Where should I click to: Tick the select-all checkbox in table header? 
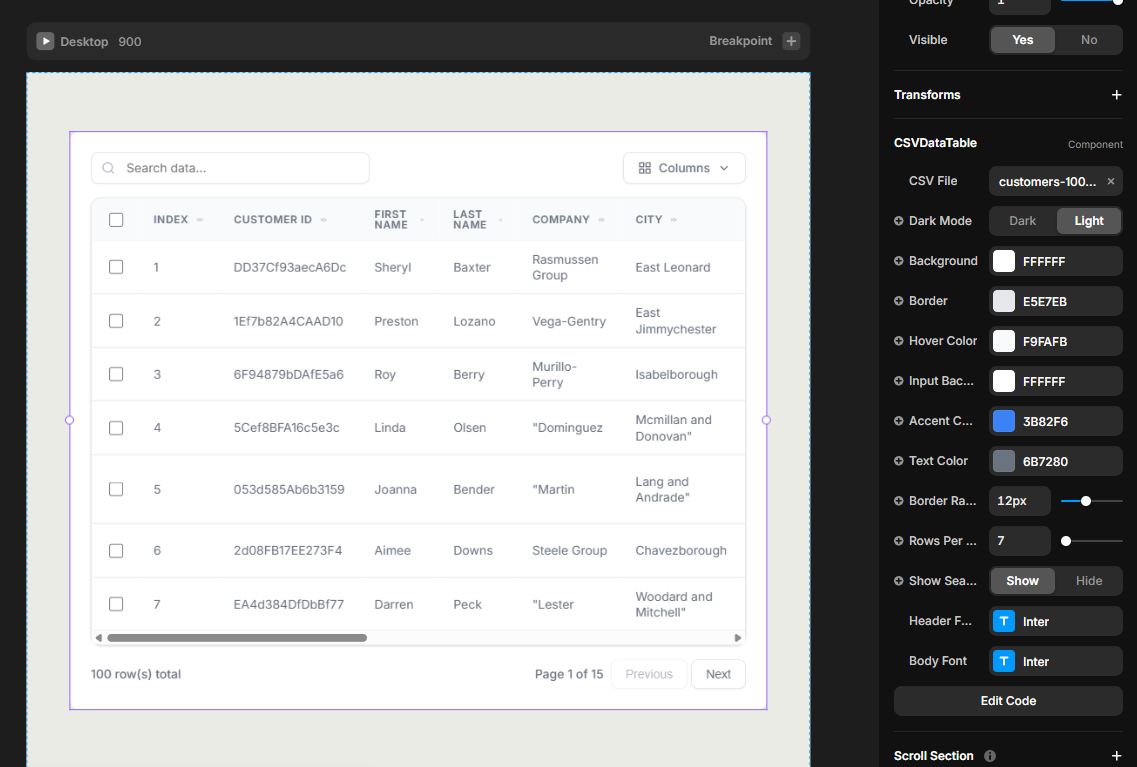[x=116, y=220]
